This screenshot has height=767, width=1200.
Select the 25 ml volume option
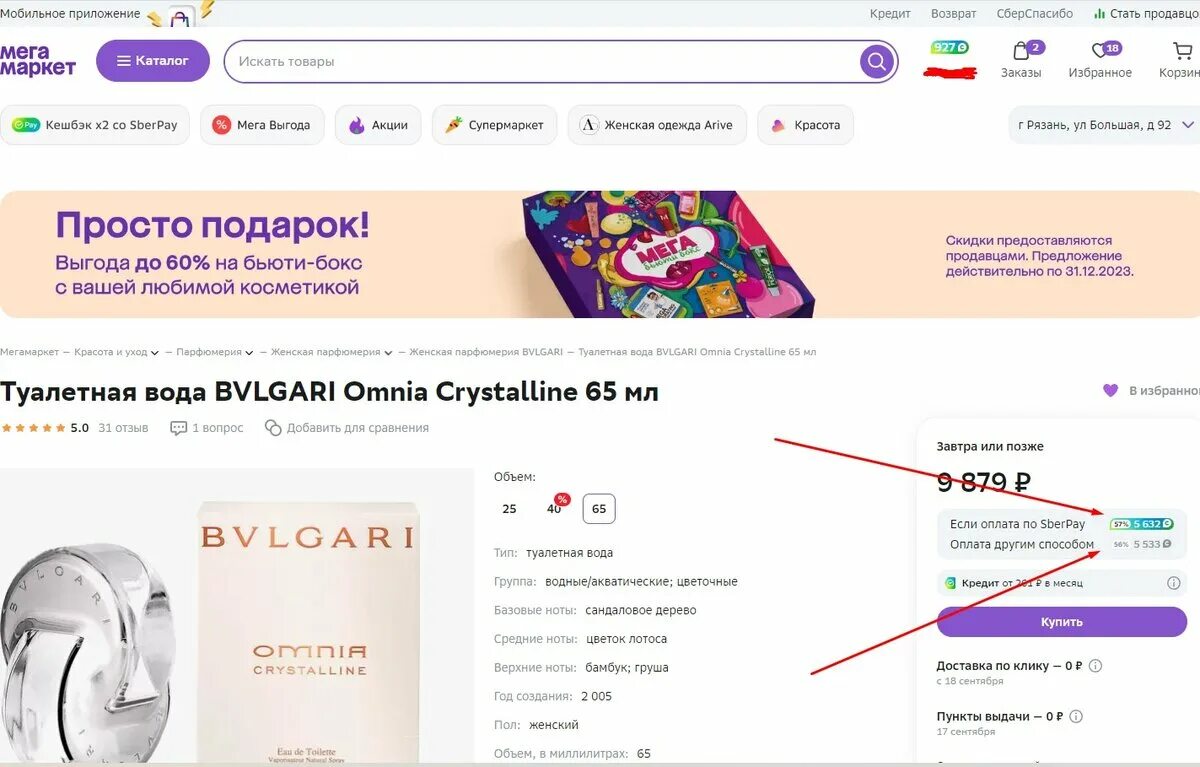509,509
